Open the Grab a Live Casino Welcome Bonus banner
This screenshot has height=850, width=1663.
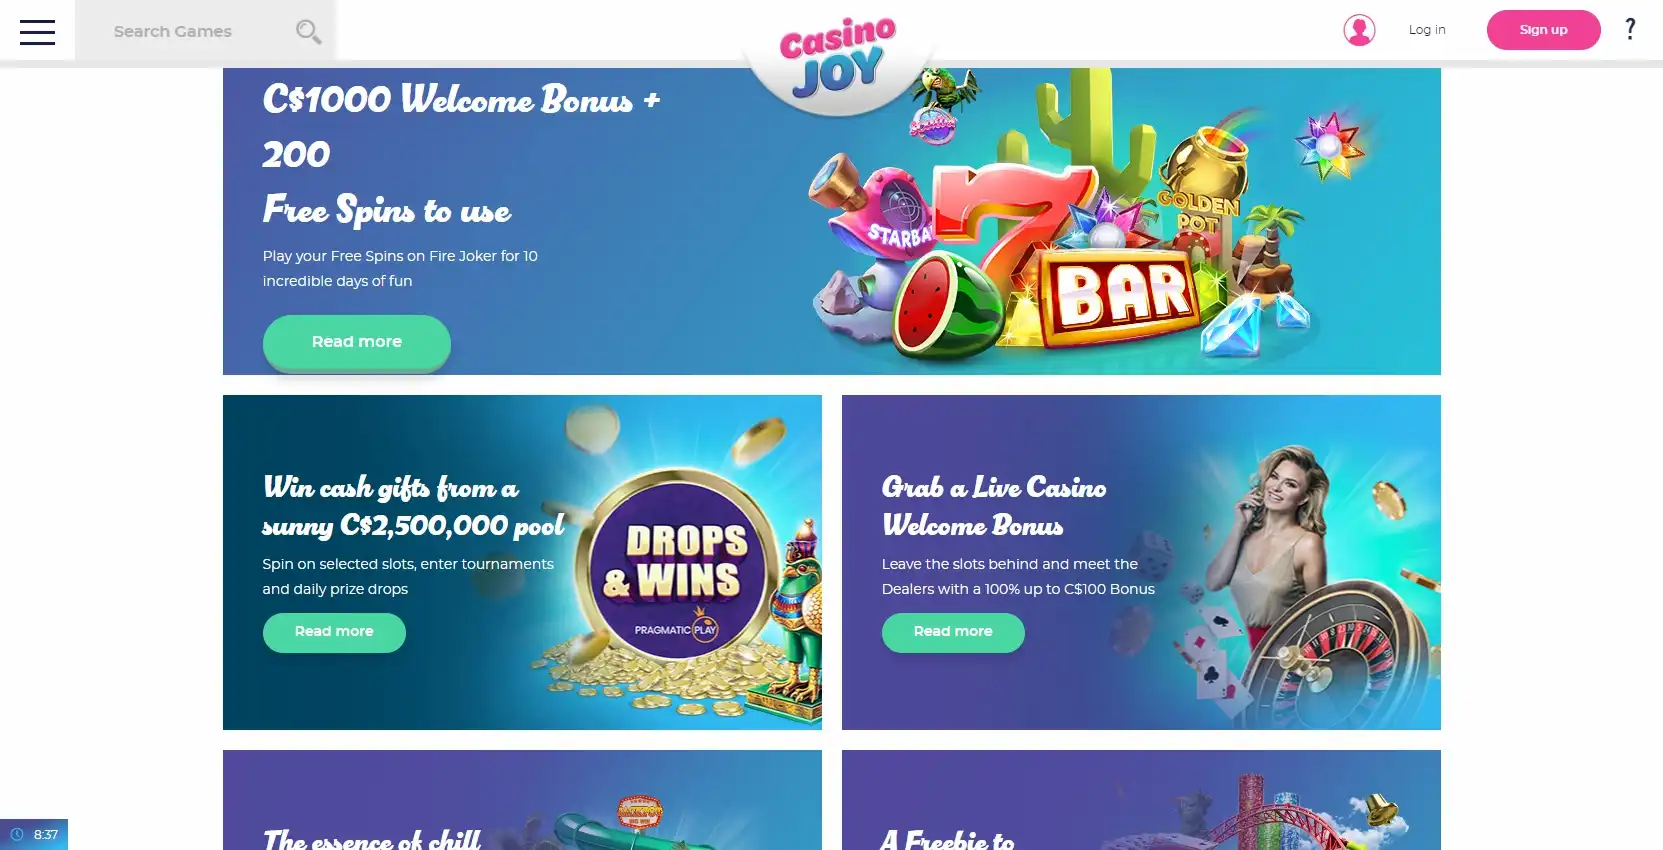coord(1141,562)
